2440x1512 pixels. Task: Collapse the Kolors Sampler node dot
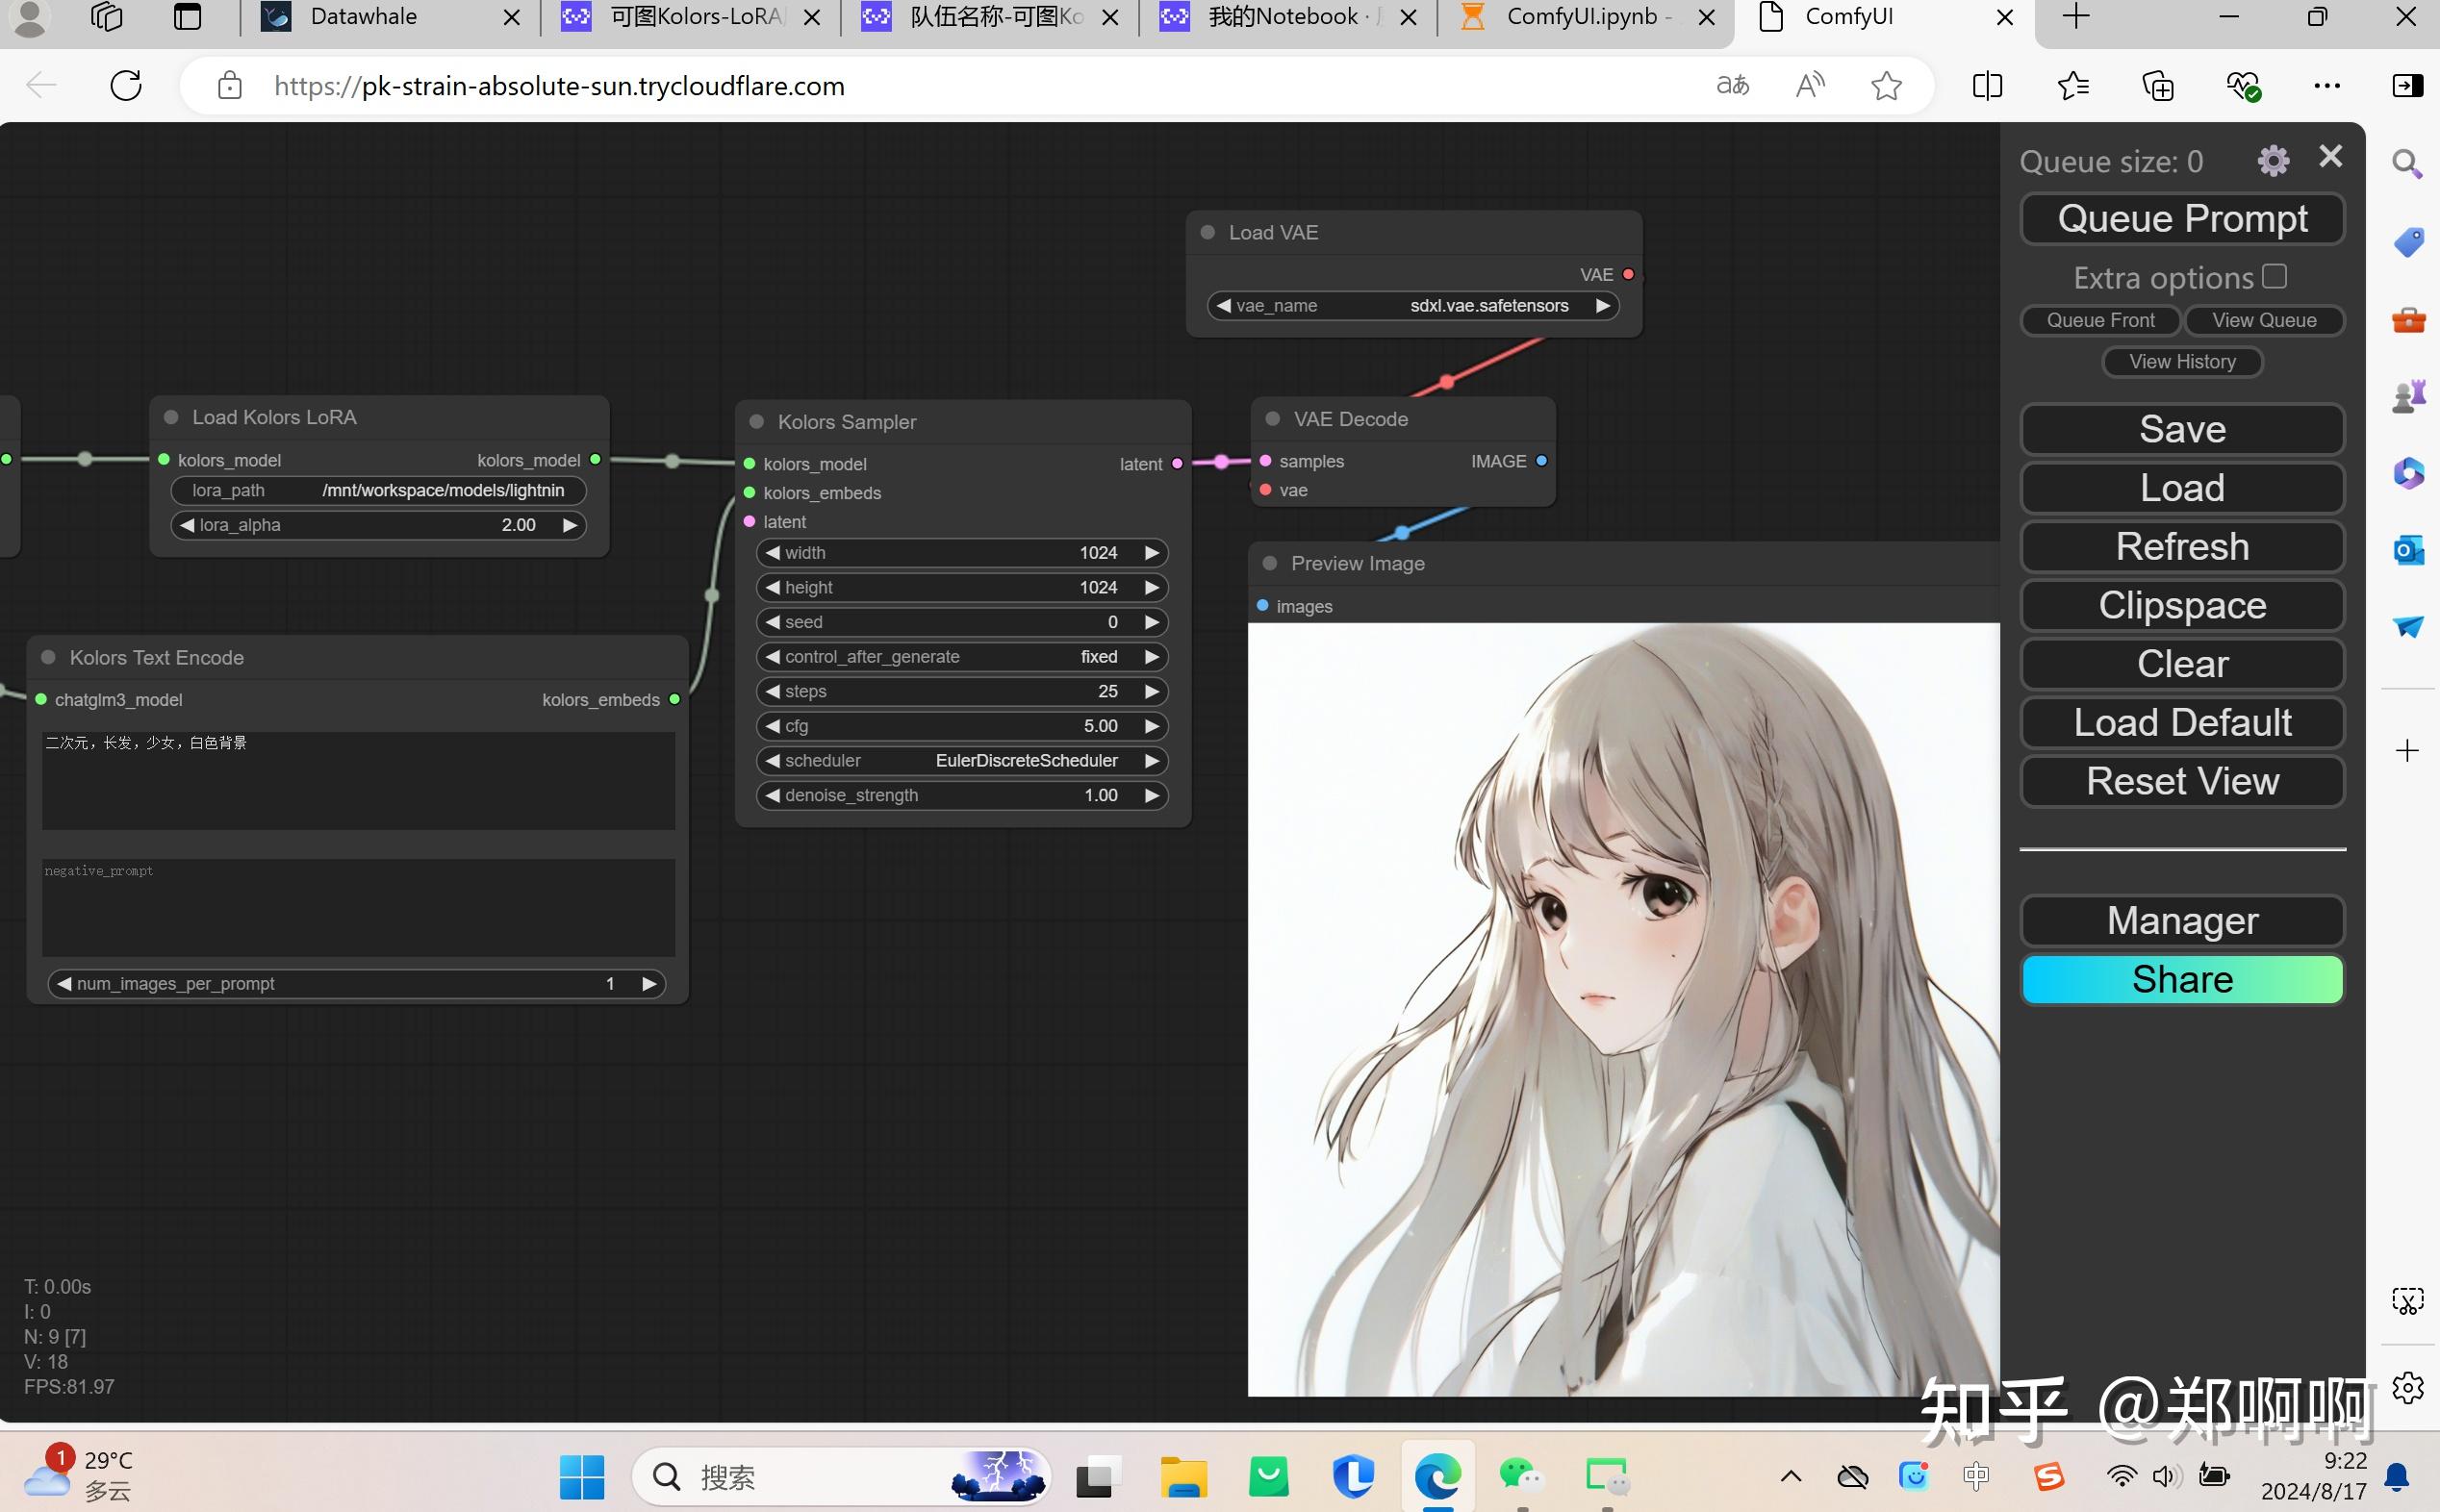(x=757, y=422)
